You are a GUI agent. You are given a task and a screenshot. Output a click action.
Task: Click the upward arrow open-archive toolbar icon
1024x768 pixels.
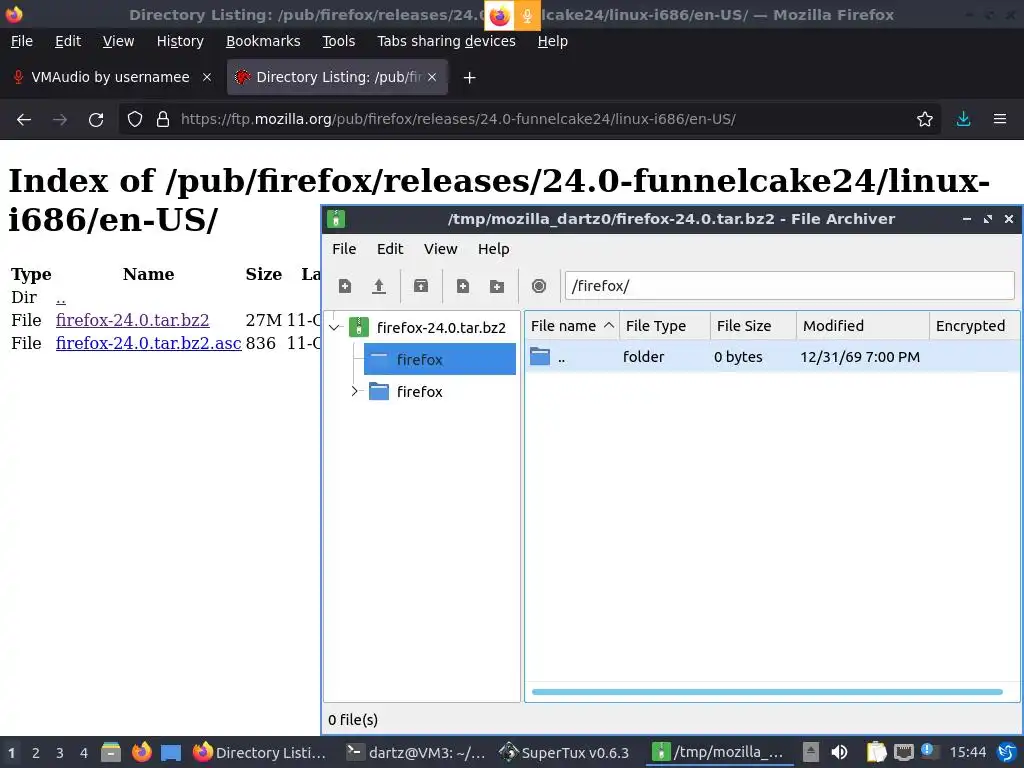379,286
